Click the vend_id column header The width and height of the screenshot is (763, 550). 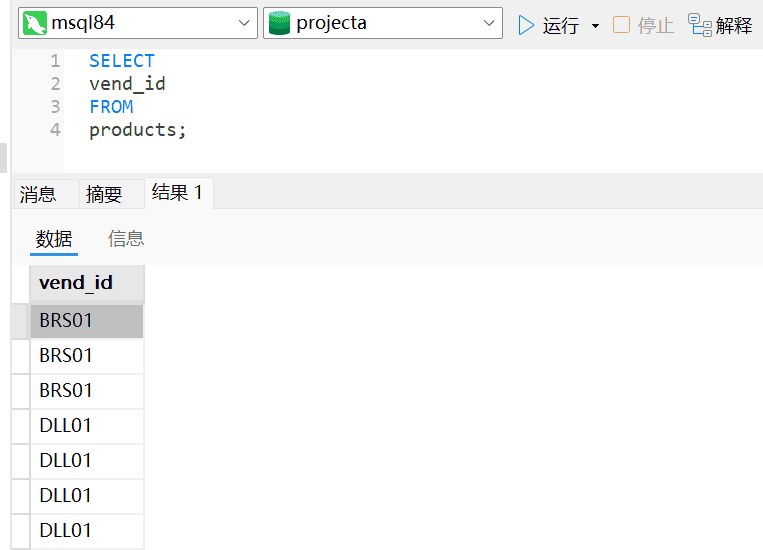(76, 283)
